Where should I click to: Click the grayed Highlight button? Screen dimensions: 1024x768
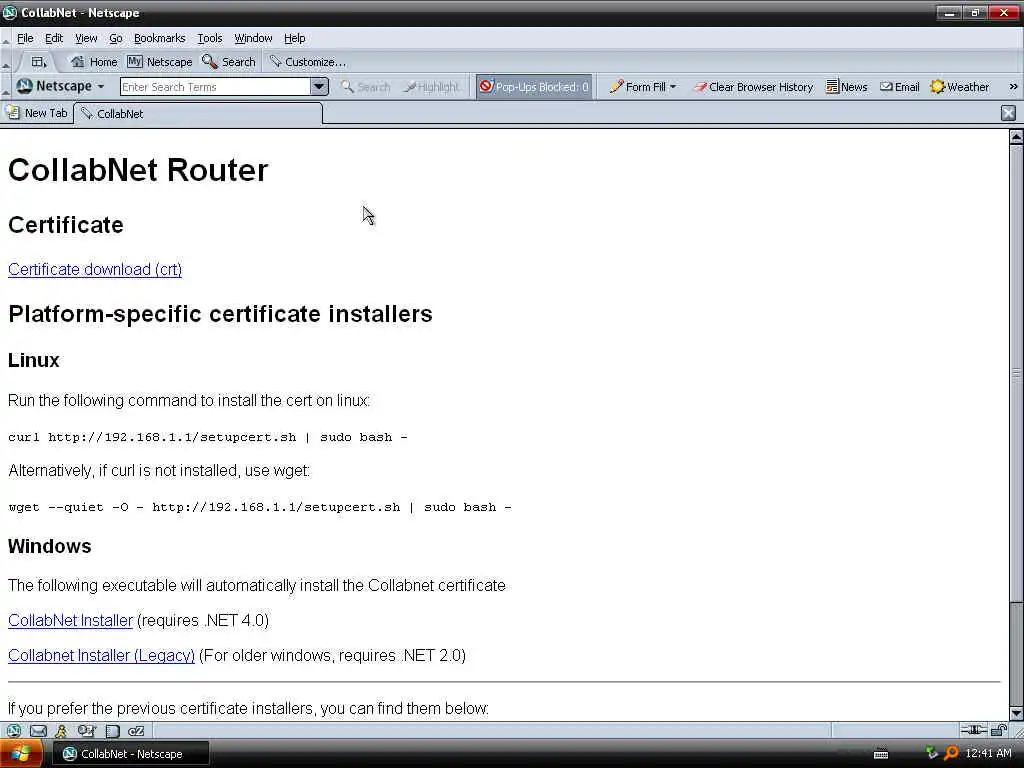click(431, 87)
